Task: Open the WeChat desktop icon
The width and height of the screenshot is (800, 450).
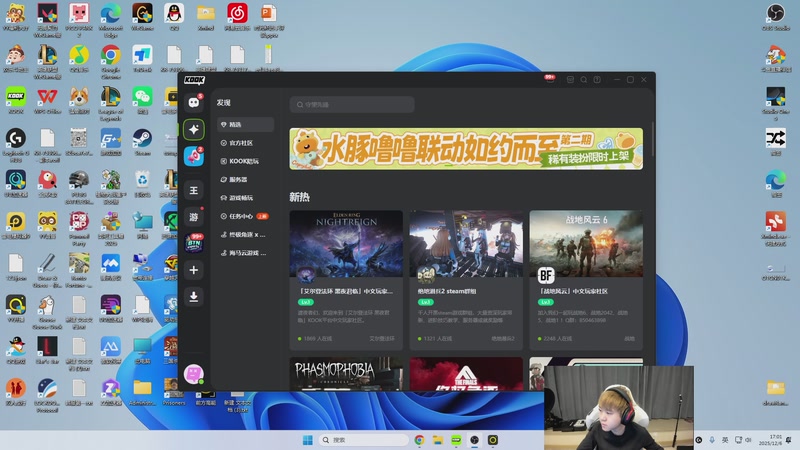Action: [142, 100]
